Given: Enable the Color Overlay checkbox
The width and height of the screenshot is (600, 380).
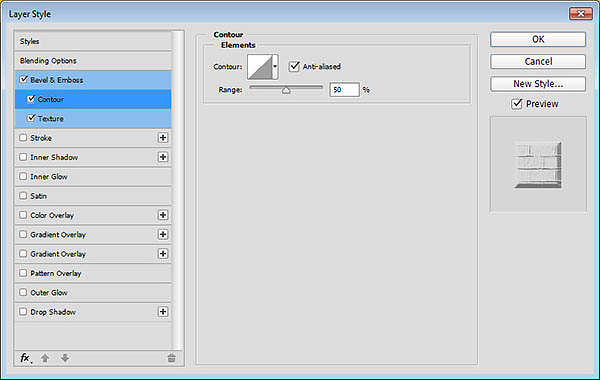Looking at the screenshot, I should 23,215.
